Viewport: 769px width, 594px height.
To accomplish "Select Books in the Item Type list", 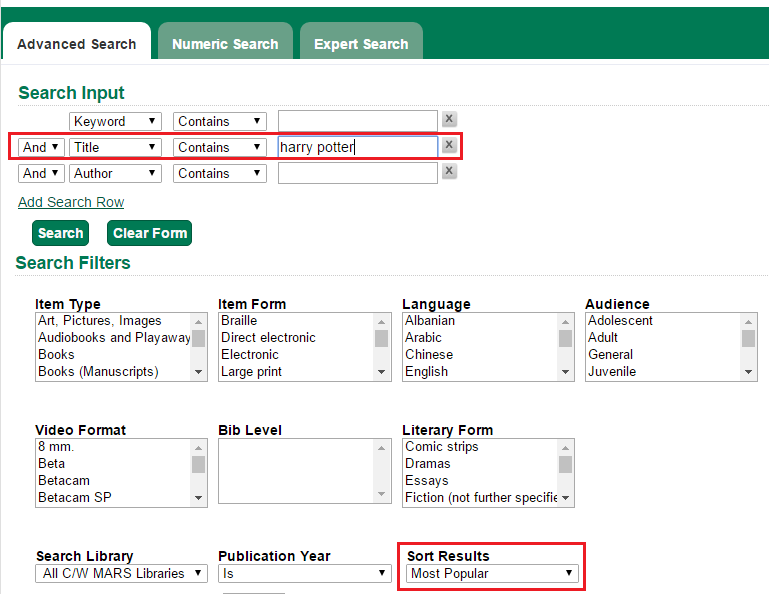I will click(x=57, y=354).
